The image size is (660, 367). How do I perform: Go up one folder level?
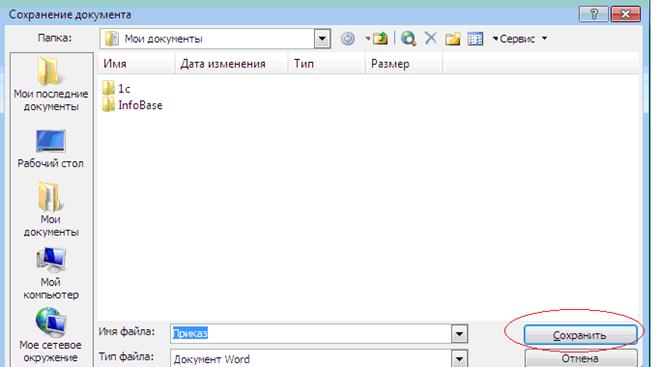[380, 39]
